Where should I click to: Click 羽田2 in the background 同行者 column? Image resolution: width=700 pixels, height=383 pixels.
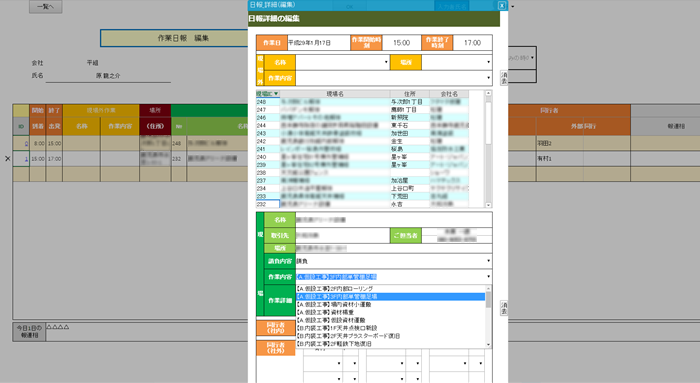click(544, 143)
